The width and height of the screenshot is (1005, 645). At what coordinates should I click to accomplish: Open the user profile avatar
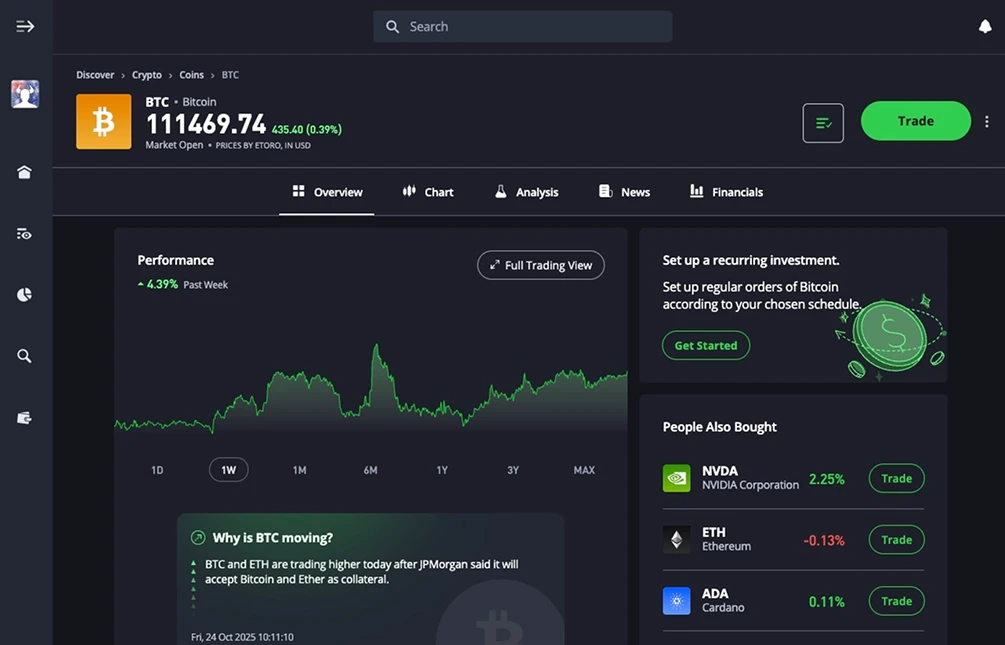(x=25, y=94)
